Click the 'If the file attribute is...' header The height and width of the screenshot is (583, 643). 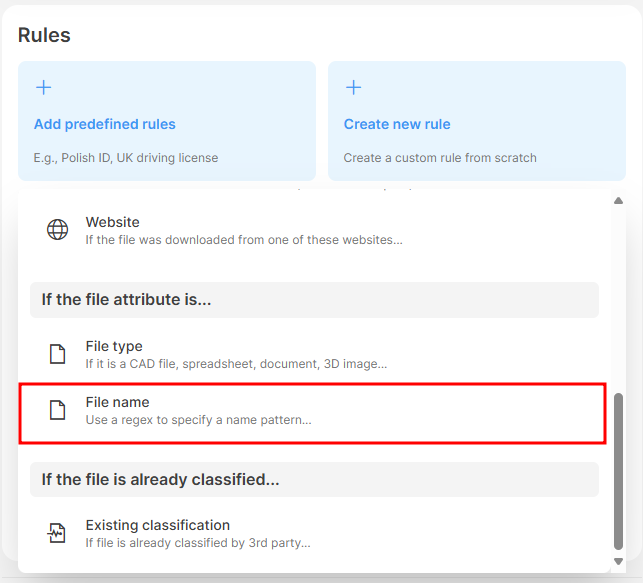point(126,299)
